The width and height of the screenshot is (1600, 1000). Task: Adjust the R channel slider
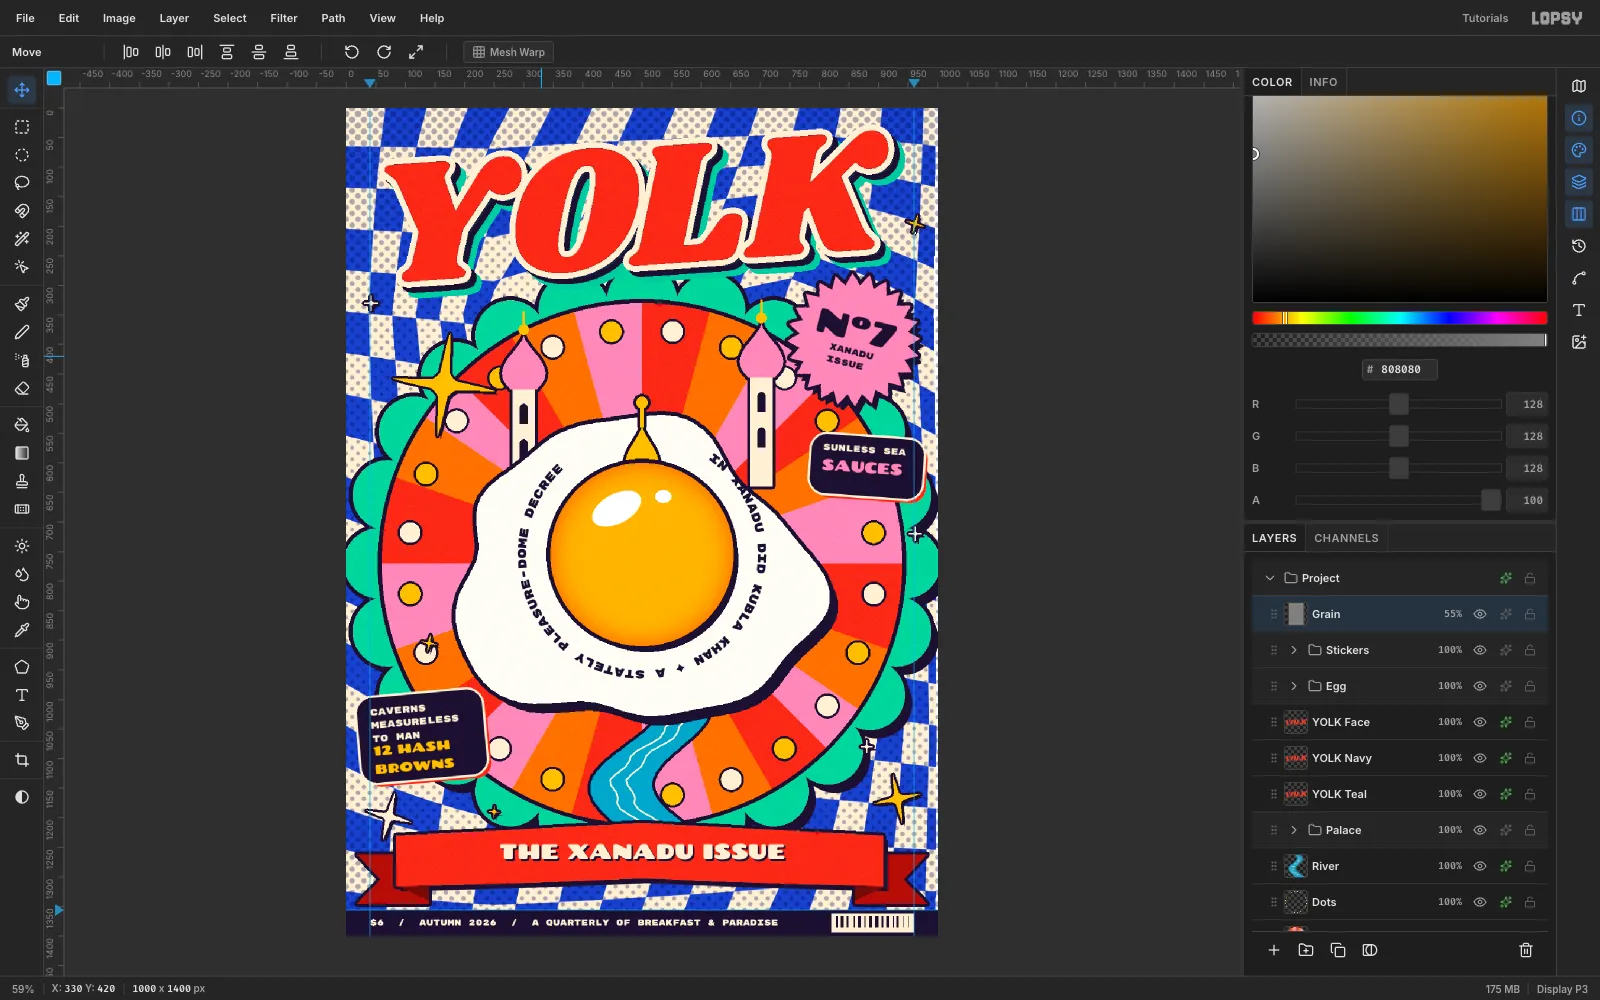tap(1399, 404)
